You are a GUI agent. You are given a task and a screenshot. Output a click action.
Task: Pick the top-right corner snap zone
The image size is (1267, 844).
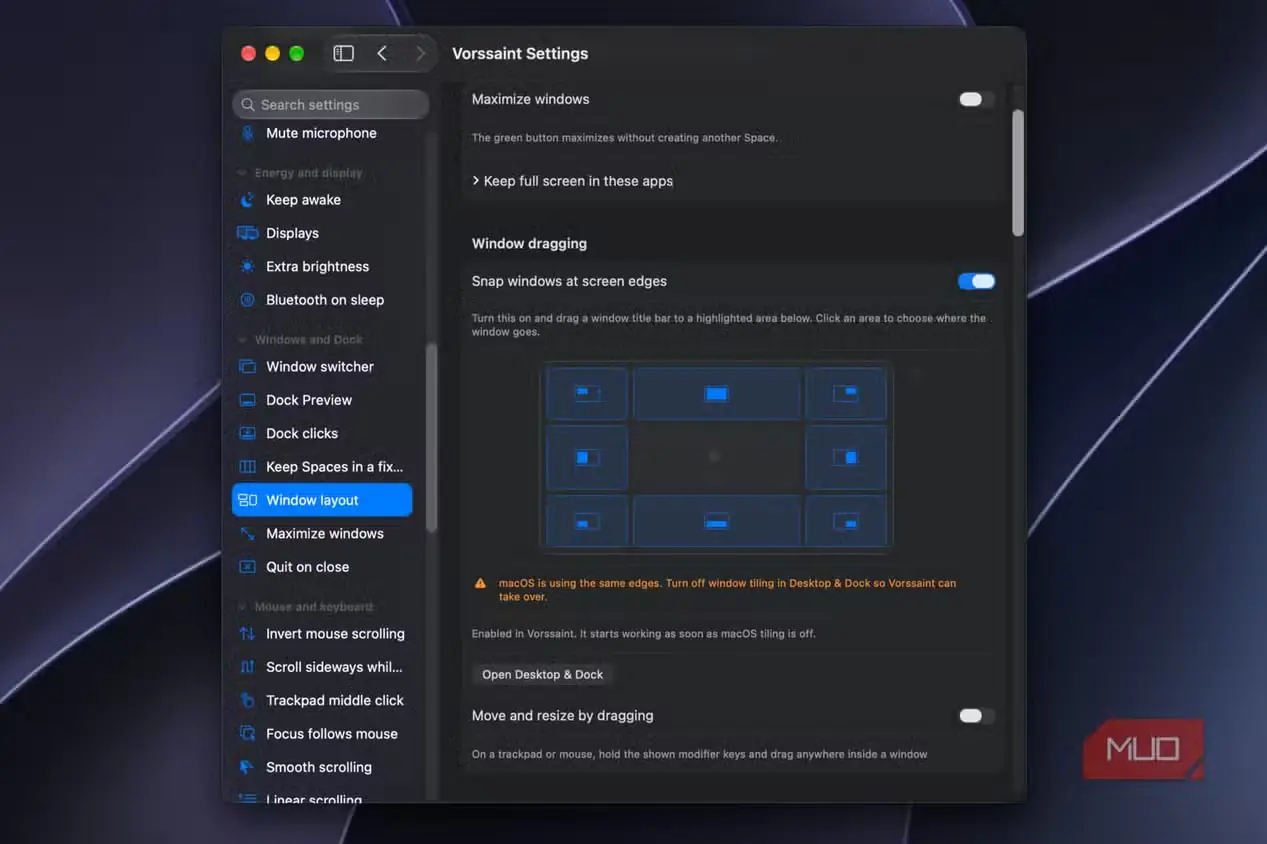846,393
